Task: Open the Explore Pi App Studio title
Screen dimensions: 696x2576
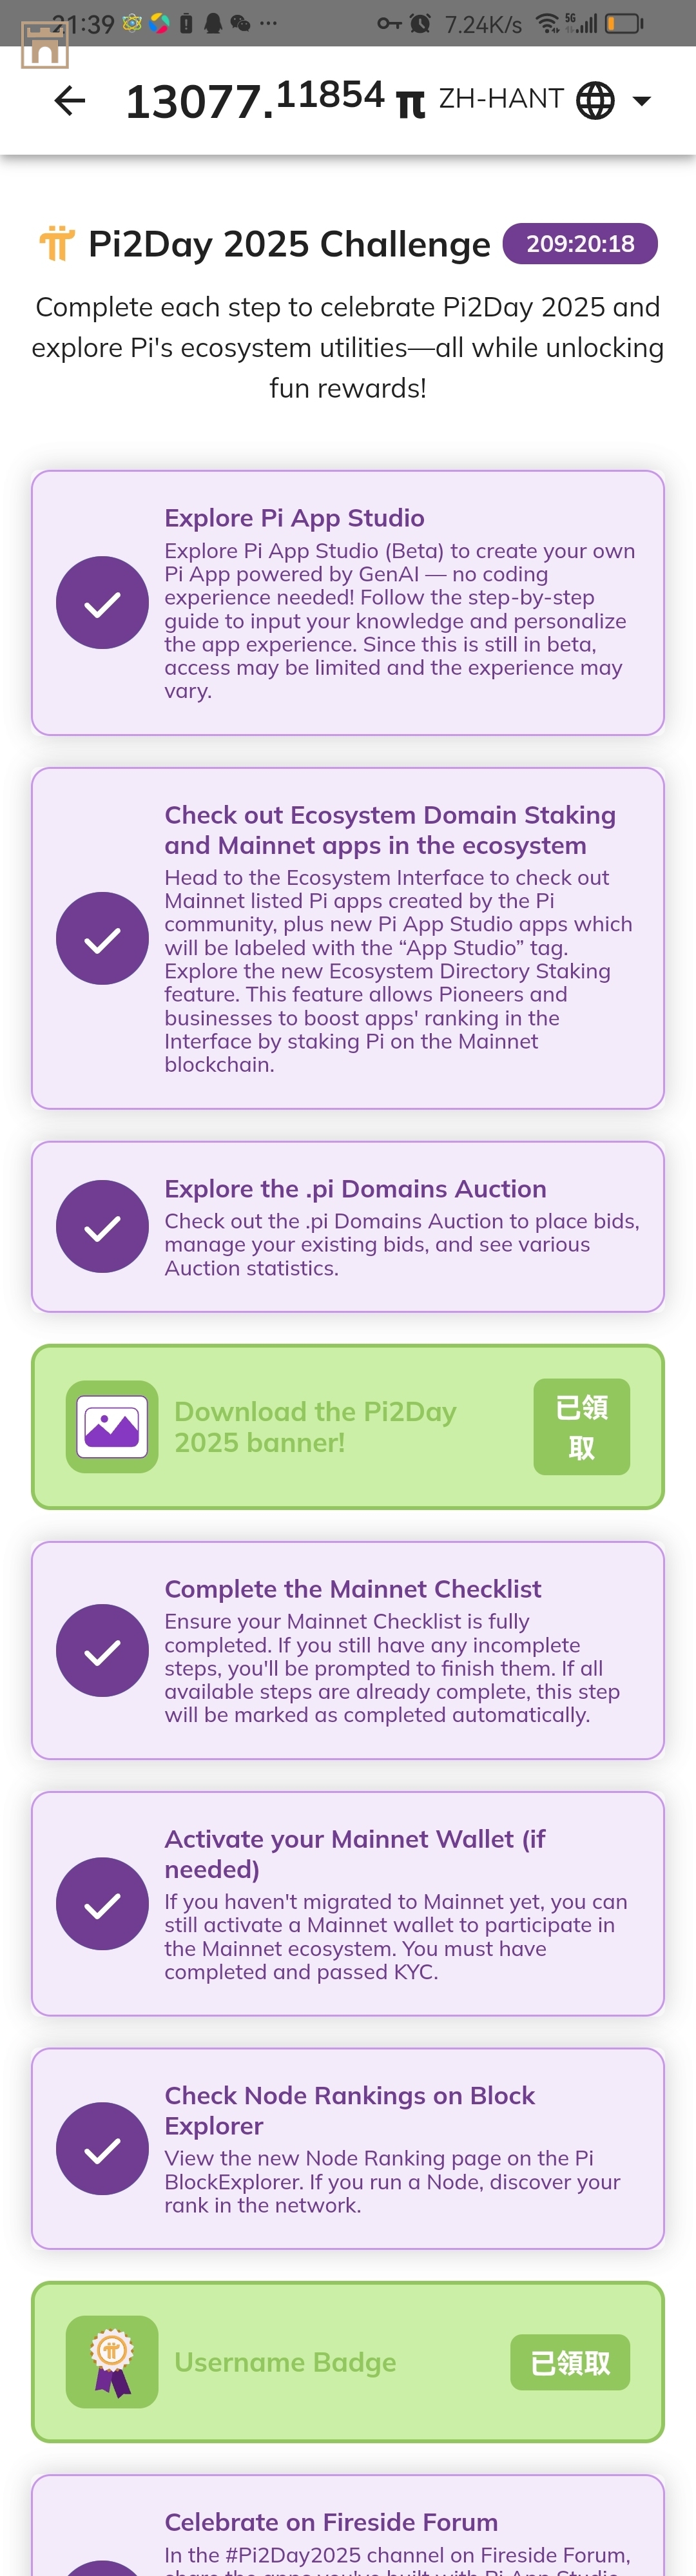Action: pos(294,518)
